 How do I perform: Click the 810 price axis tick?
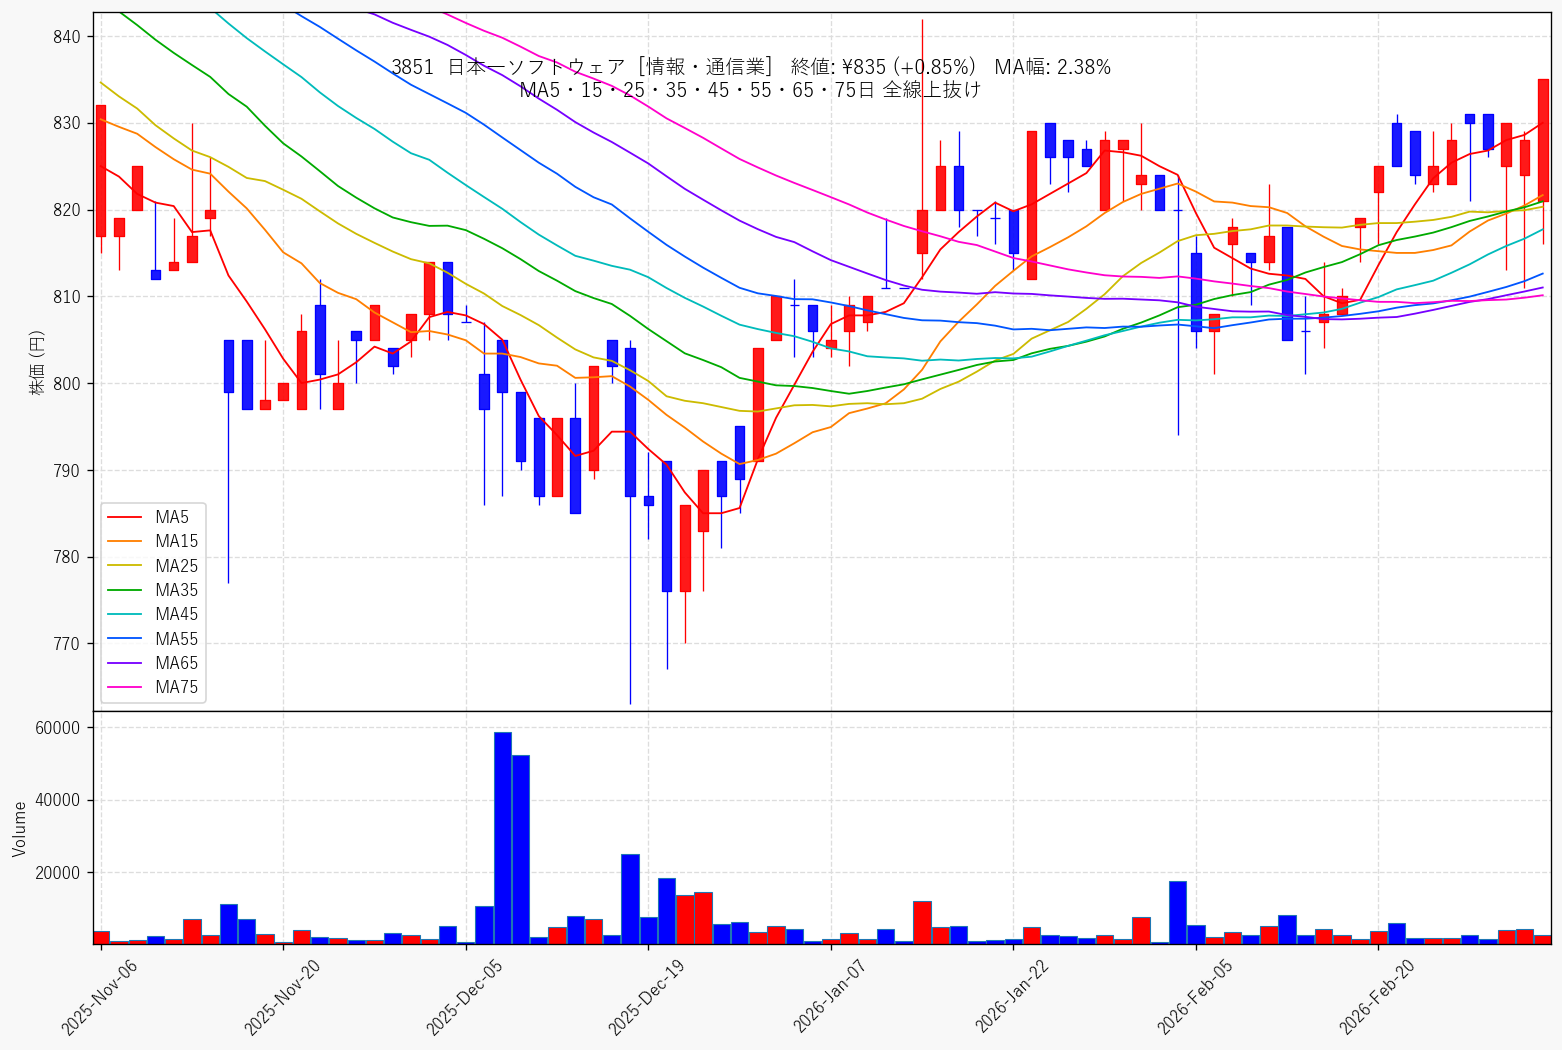[x=67, y=297]
